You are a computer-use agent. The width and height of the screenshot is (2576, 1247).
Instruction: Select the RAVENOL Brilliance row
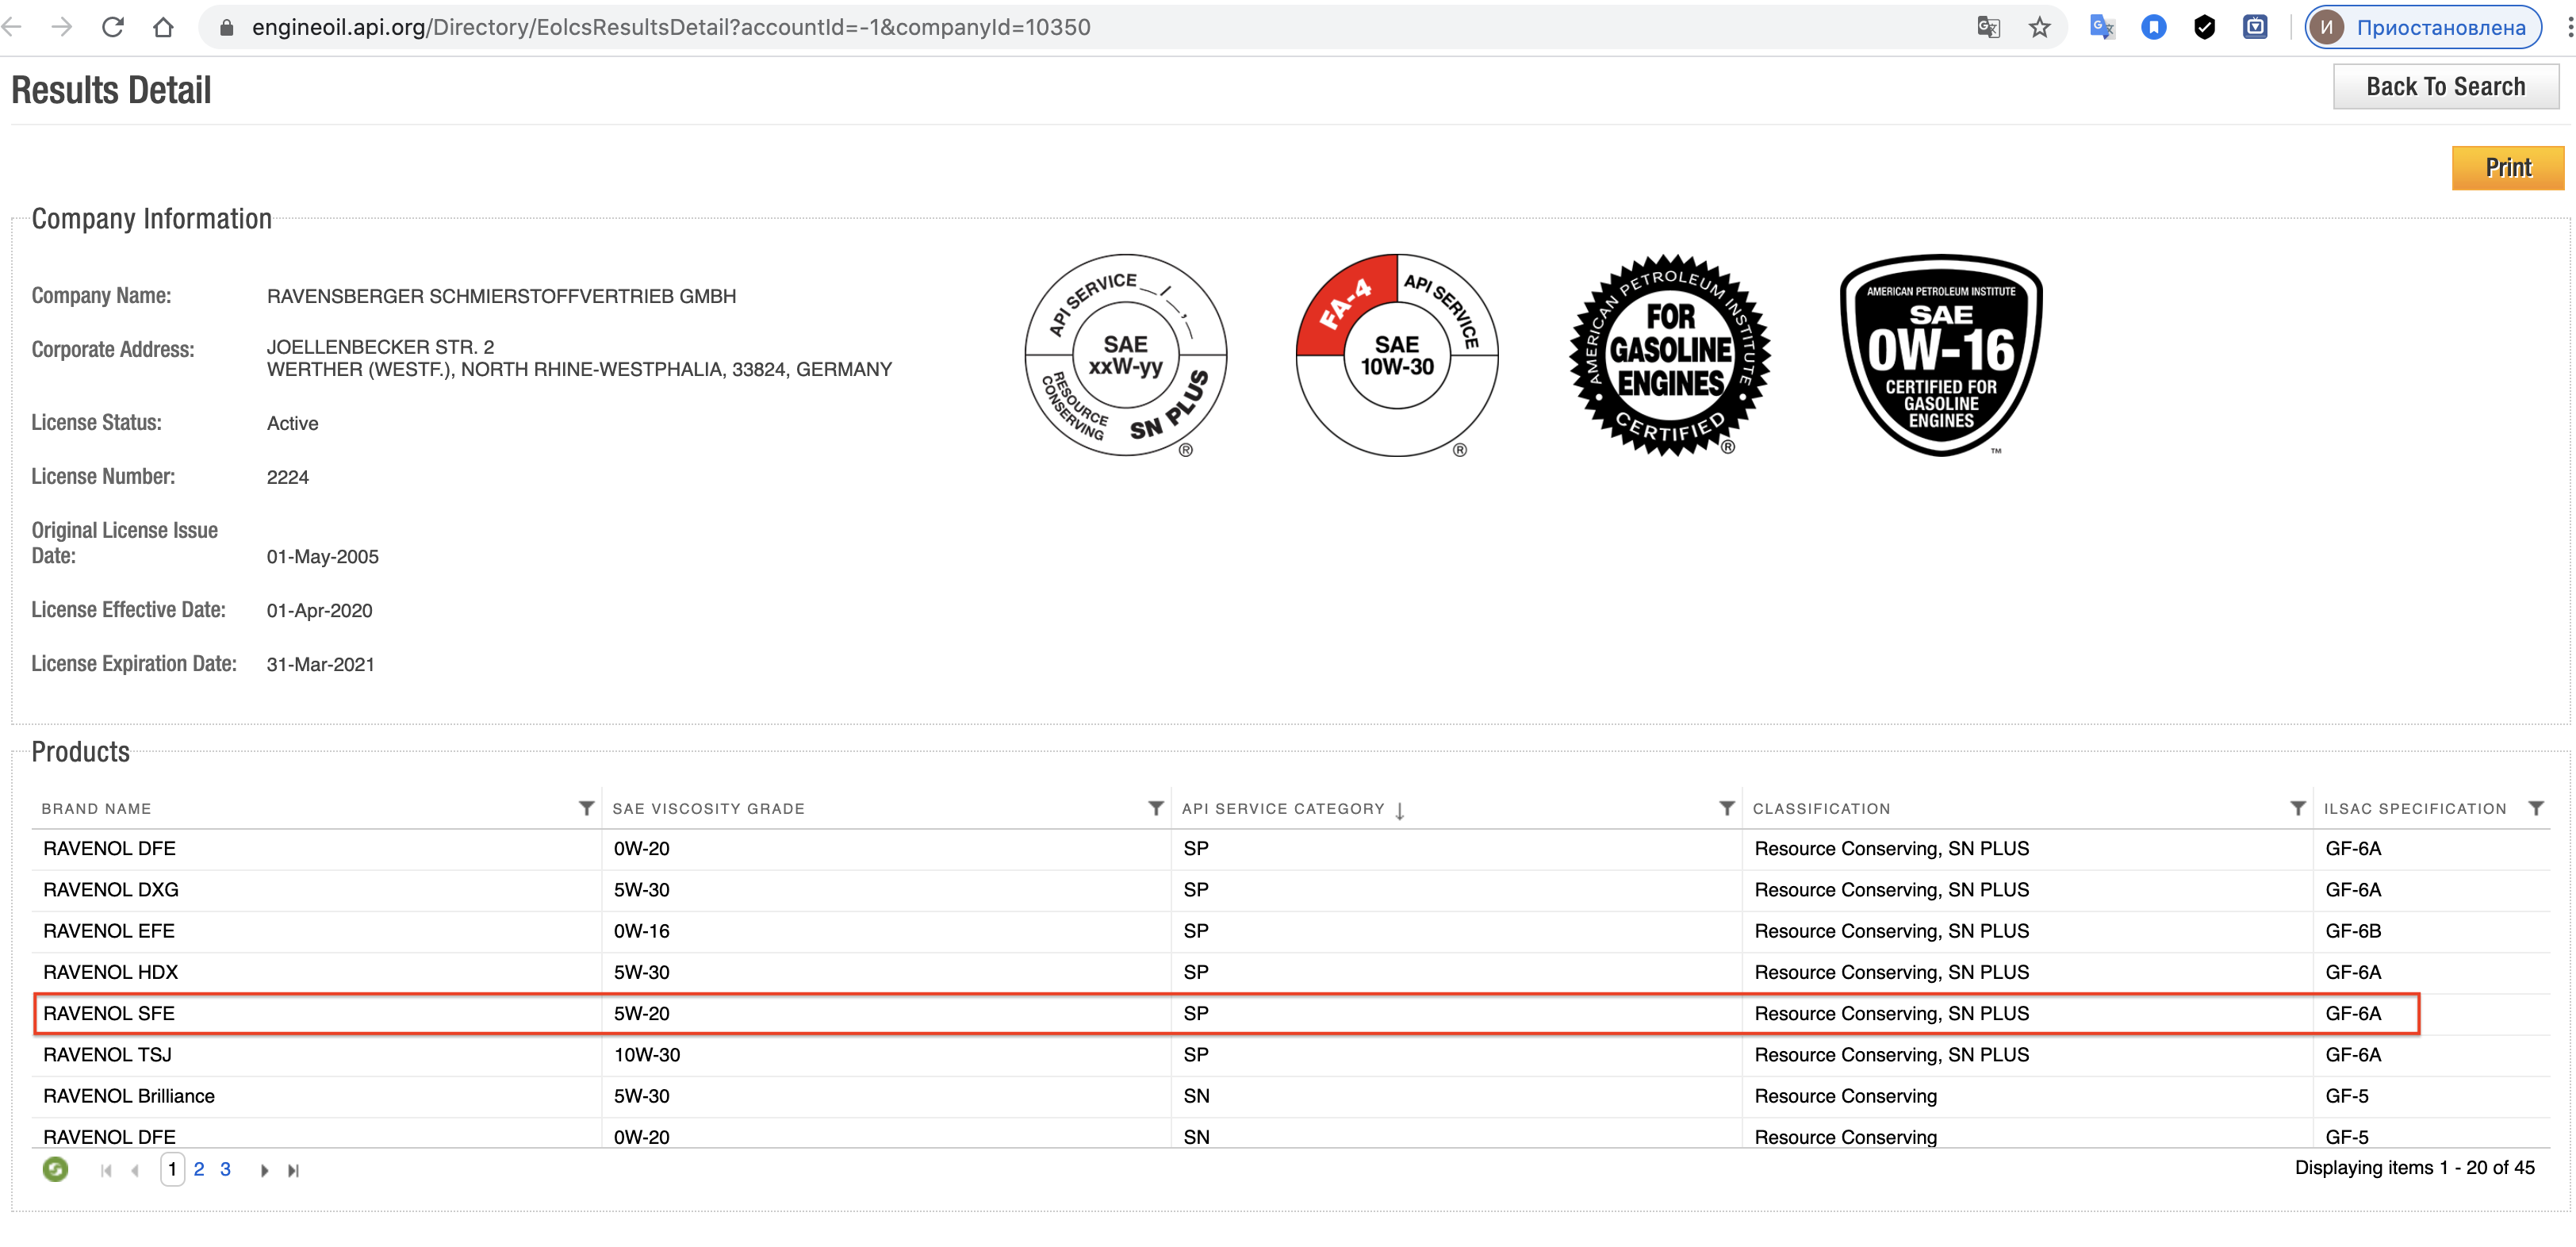click(x=1290, y=1096)
